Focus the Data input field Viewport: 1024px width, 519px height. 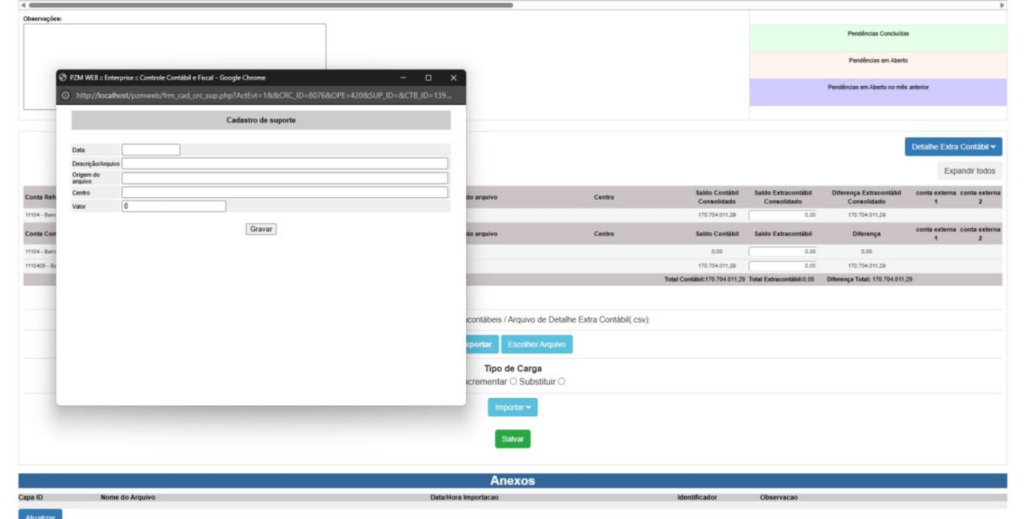pyautogui.click(x=151, y=150)
